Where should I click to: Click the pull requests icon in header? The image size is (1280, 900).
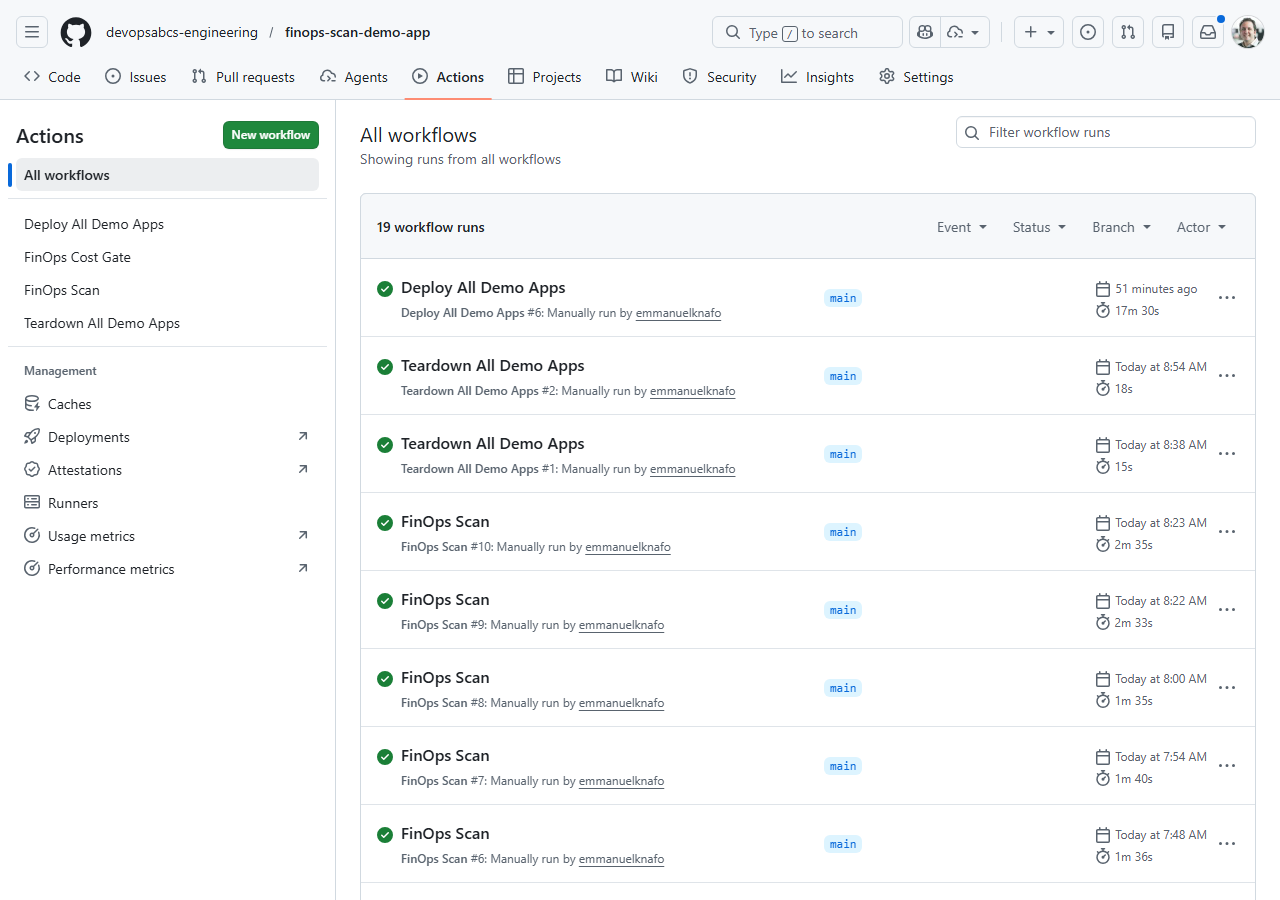tap(1127, 31)
